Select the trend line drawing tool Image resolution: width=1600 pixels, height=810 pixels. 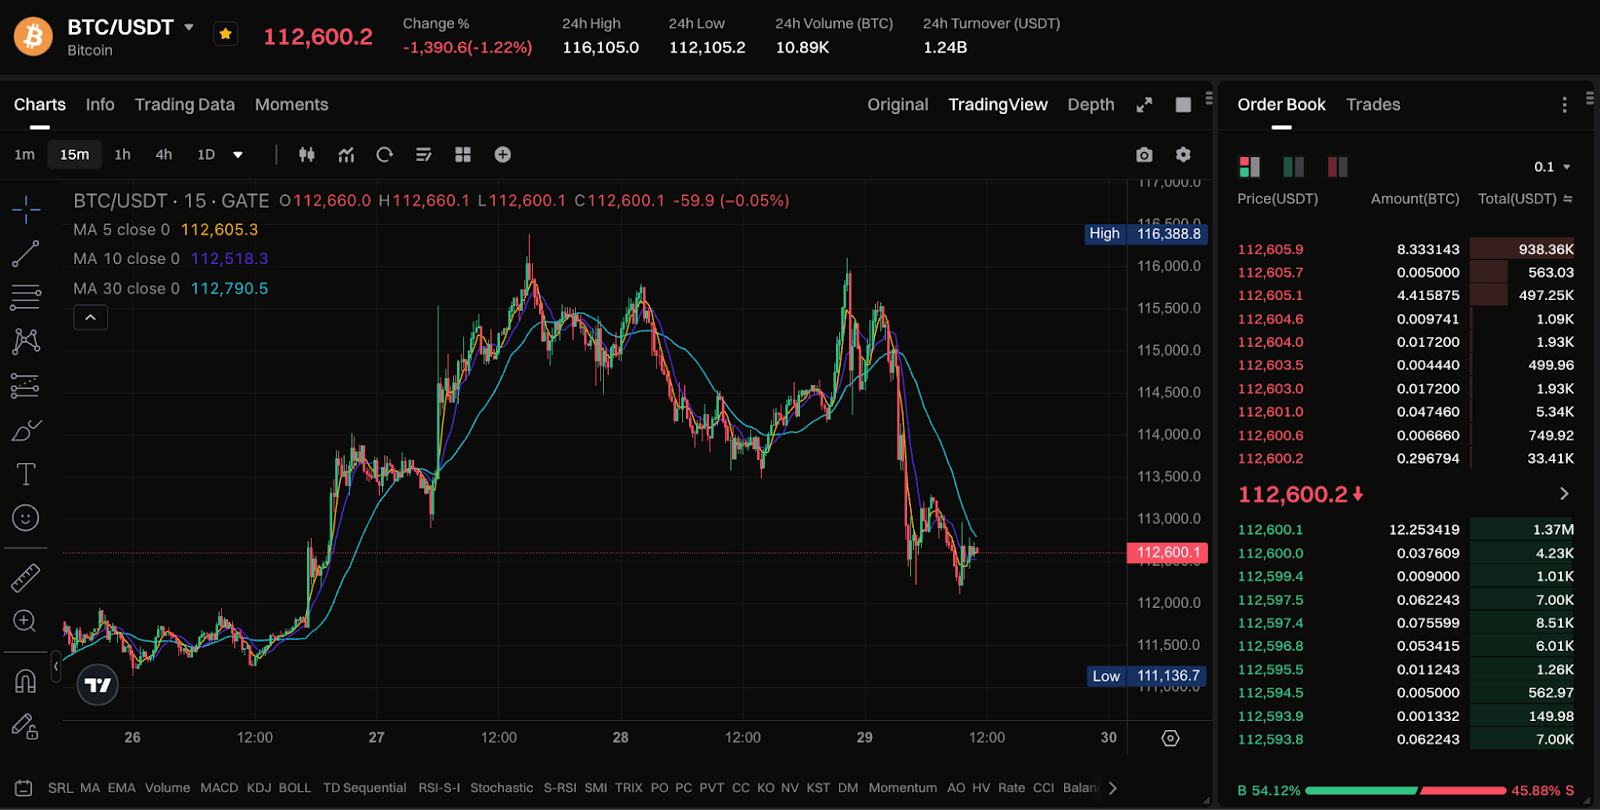26,253
